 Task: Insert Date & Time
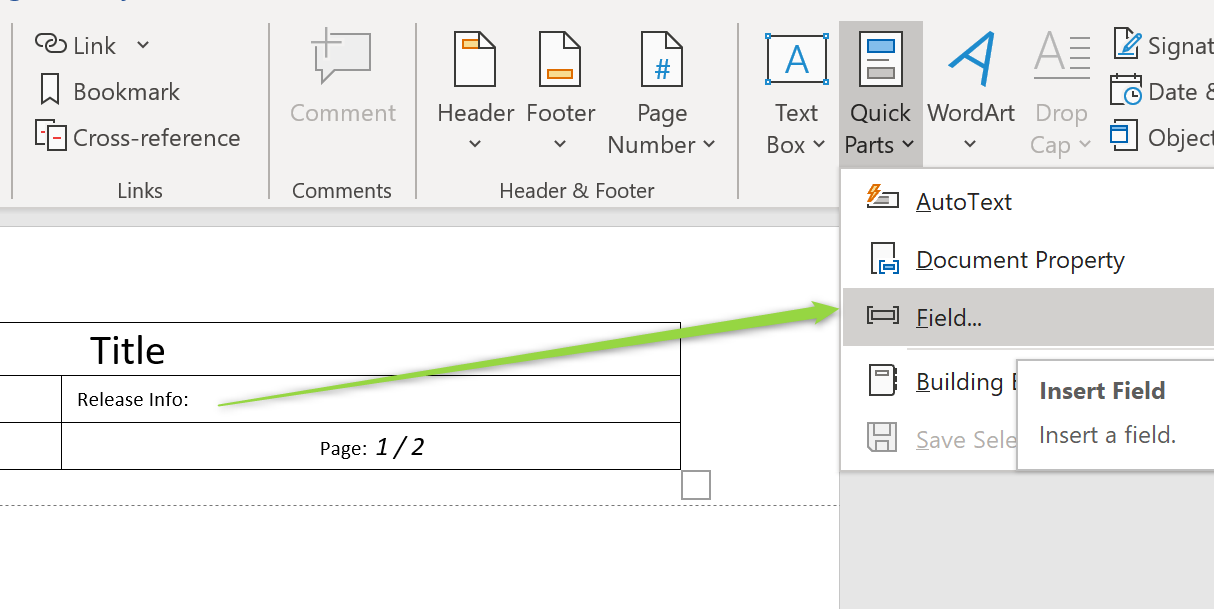1127,91
